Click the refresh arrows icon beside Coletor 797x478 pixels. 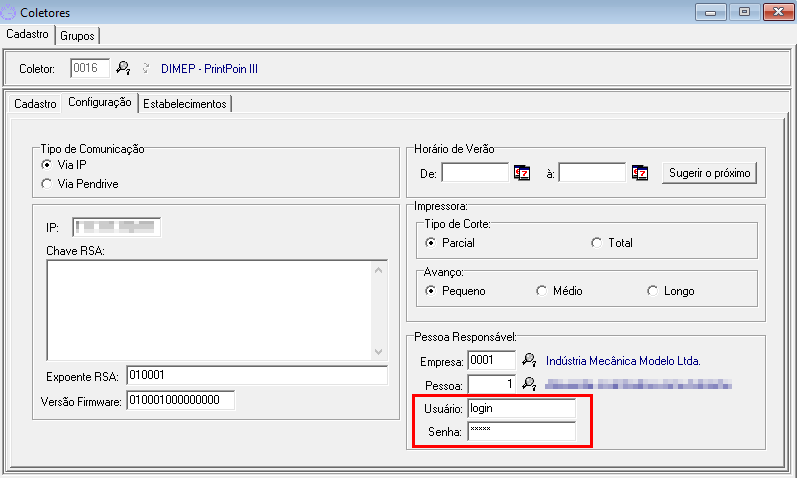click(146, 69)
